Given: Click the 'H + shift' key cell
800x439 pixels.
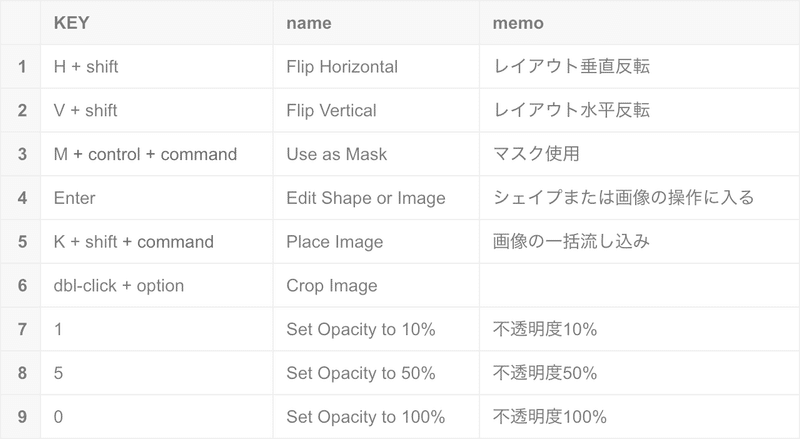Looking at the screenshot, I should [157, 66].
